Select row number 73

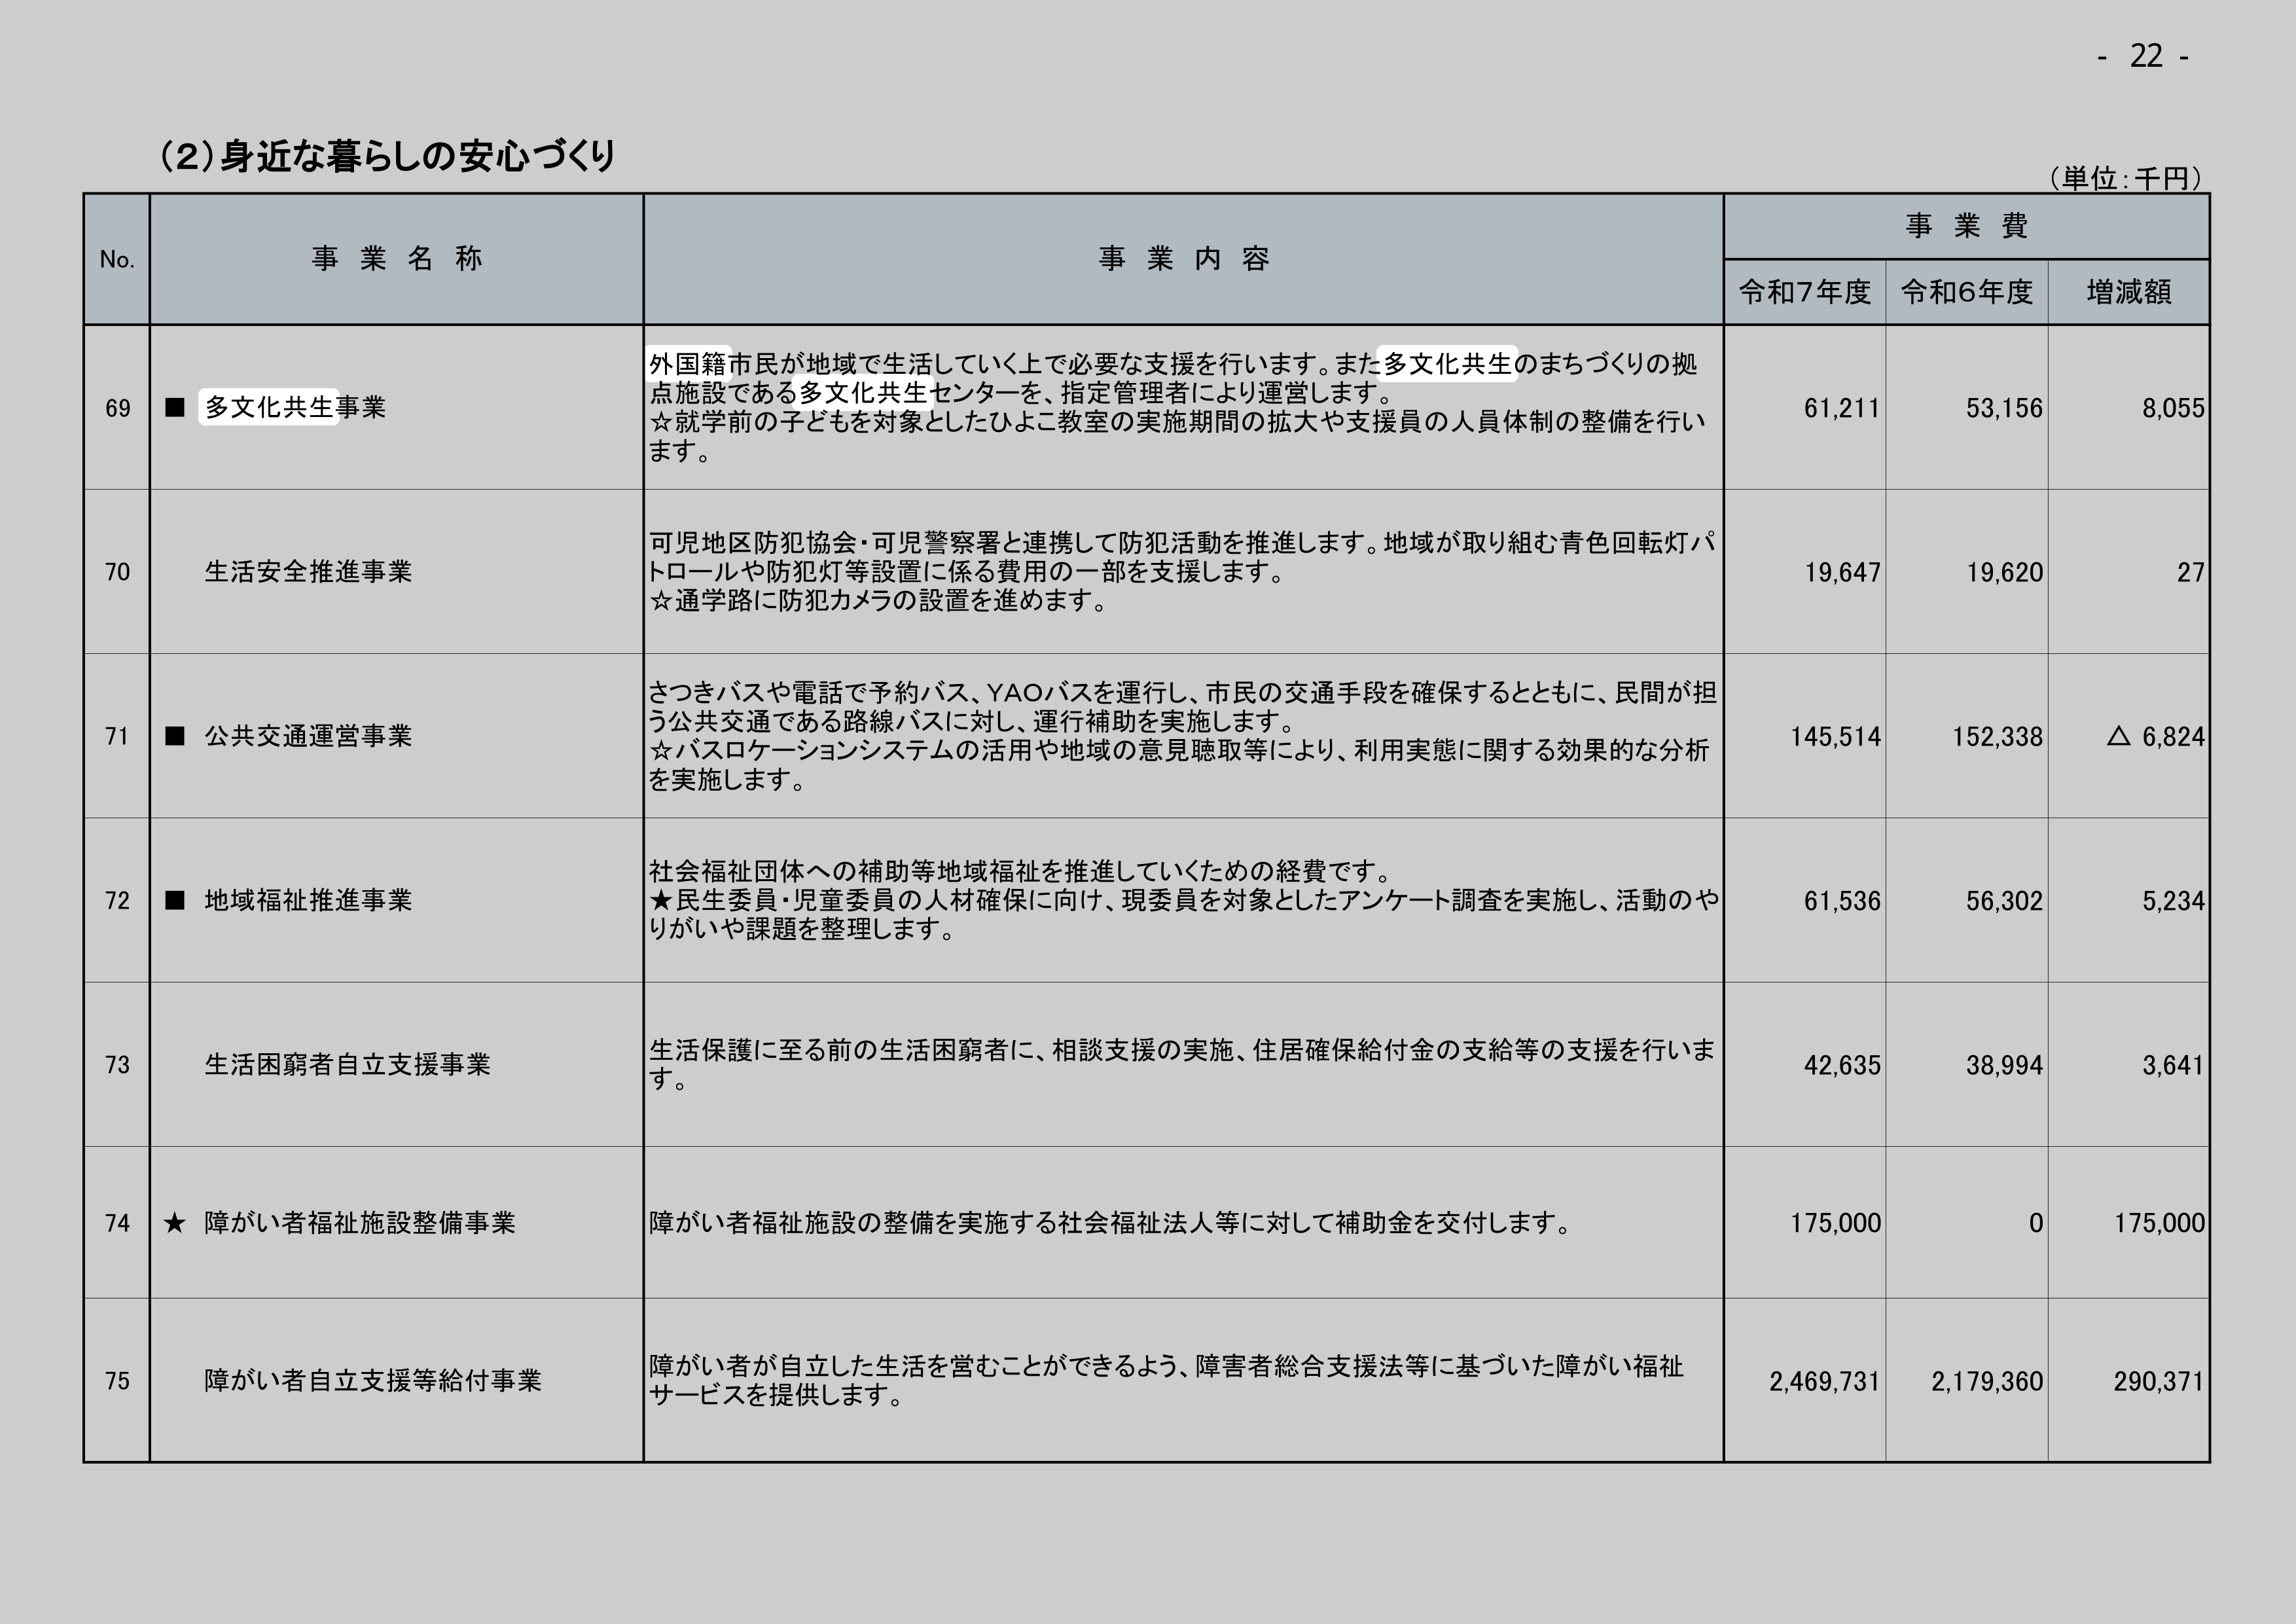pos(118,1065)
